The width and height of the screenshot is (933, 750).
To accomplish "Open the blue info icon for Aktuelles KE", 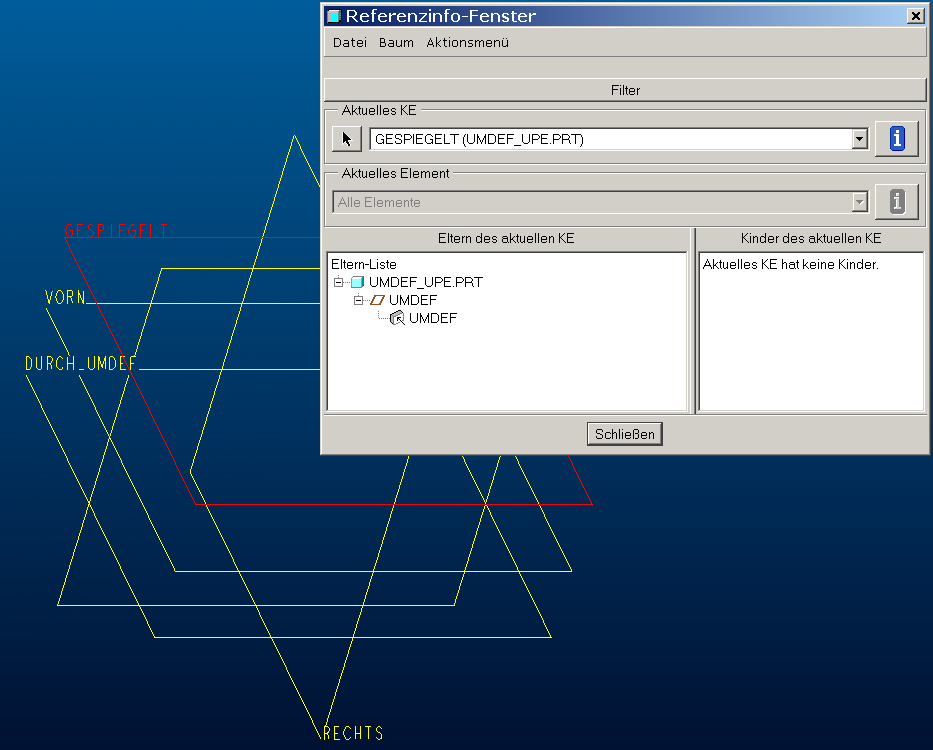I will coord(897,139).
